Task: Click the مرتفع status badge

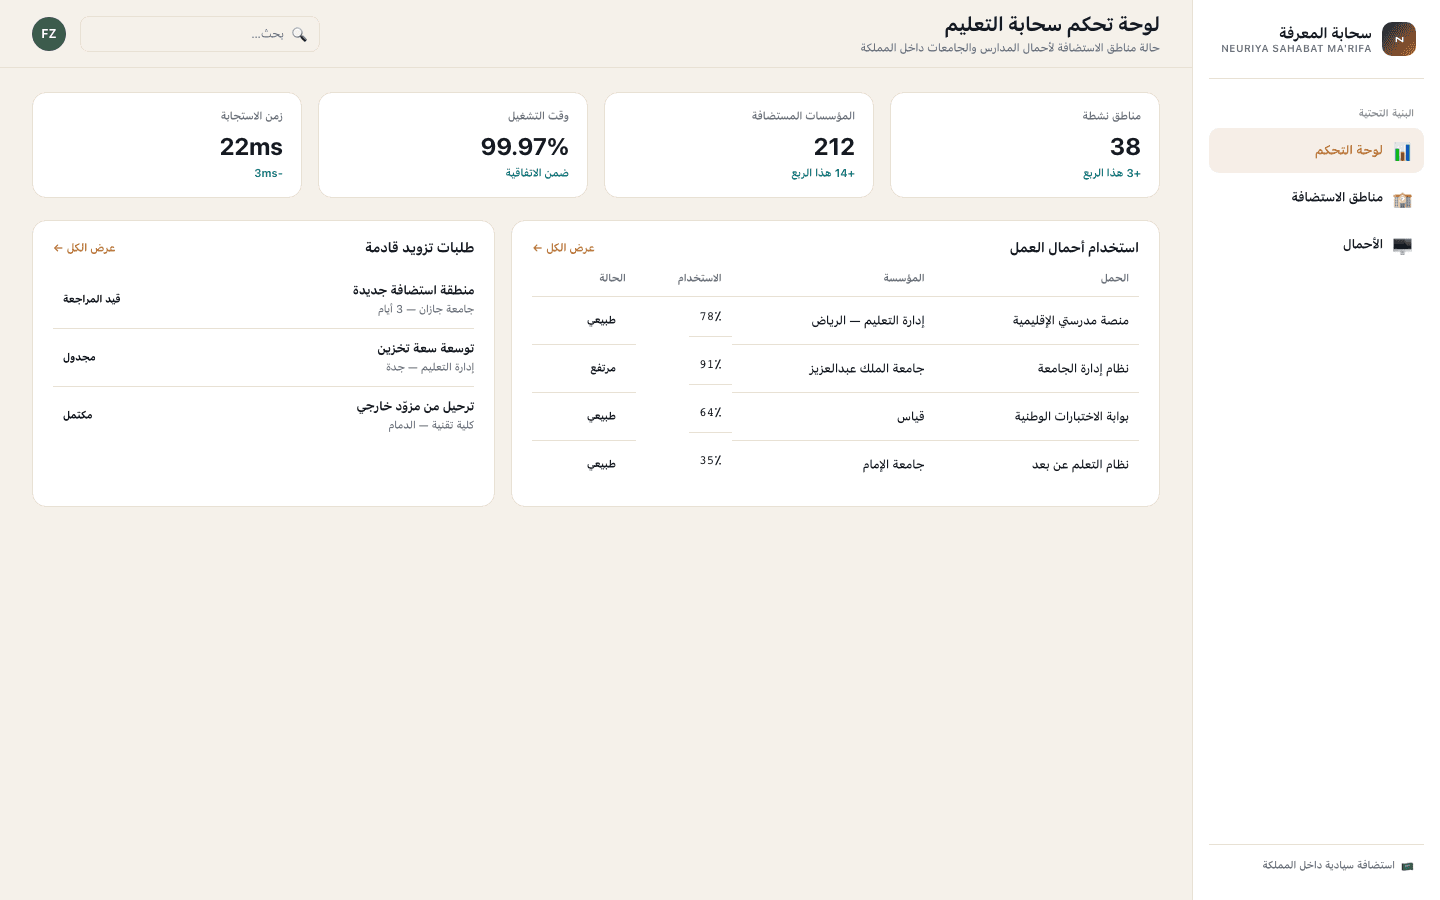Action: 603,369
